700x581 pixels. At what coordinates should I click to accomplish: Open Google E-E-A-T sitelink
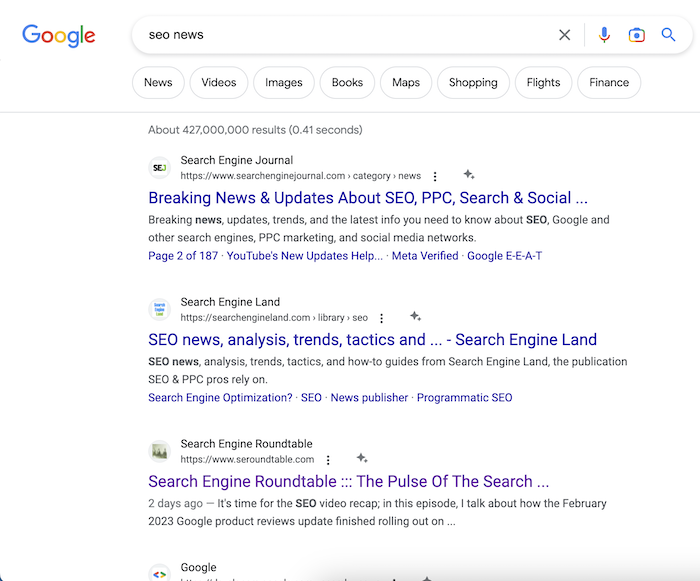point(504,256)
